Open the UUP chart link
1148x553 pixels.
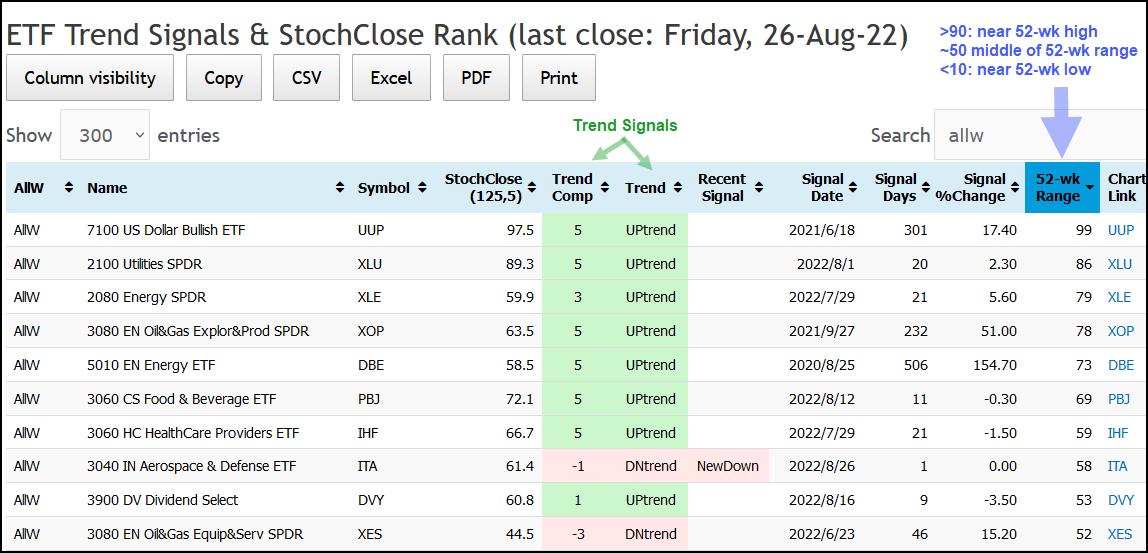coord(1120,230)
